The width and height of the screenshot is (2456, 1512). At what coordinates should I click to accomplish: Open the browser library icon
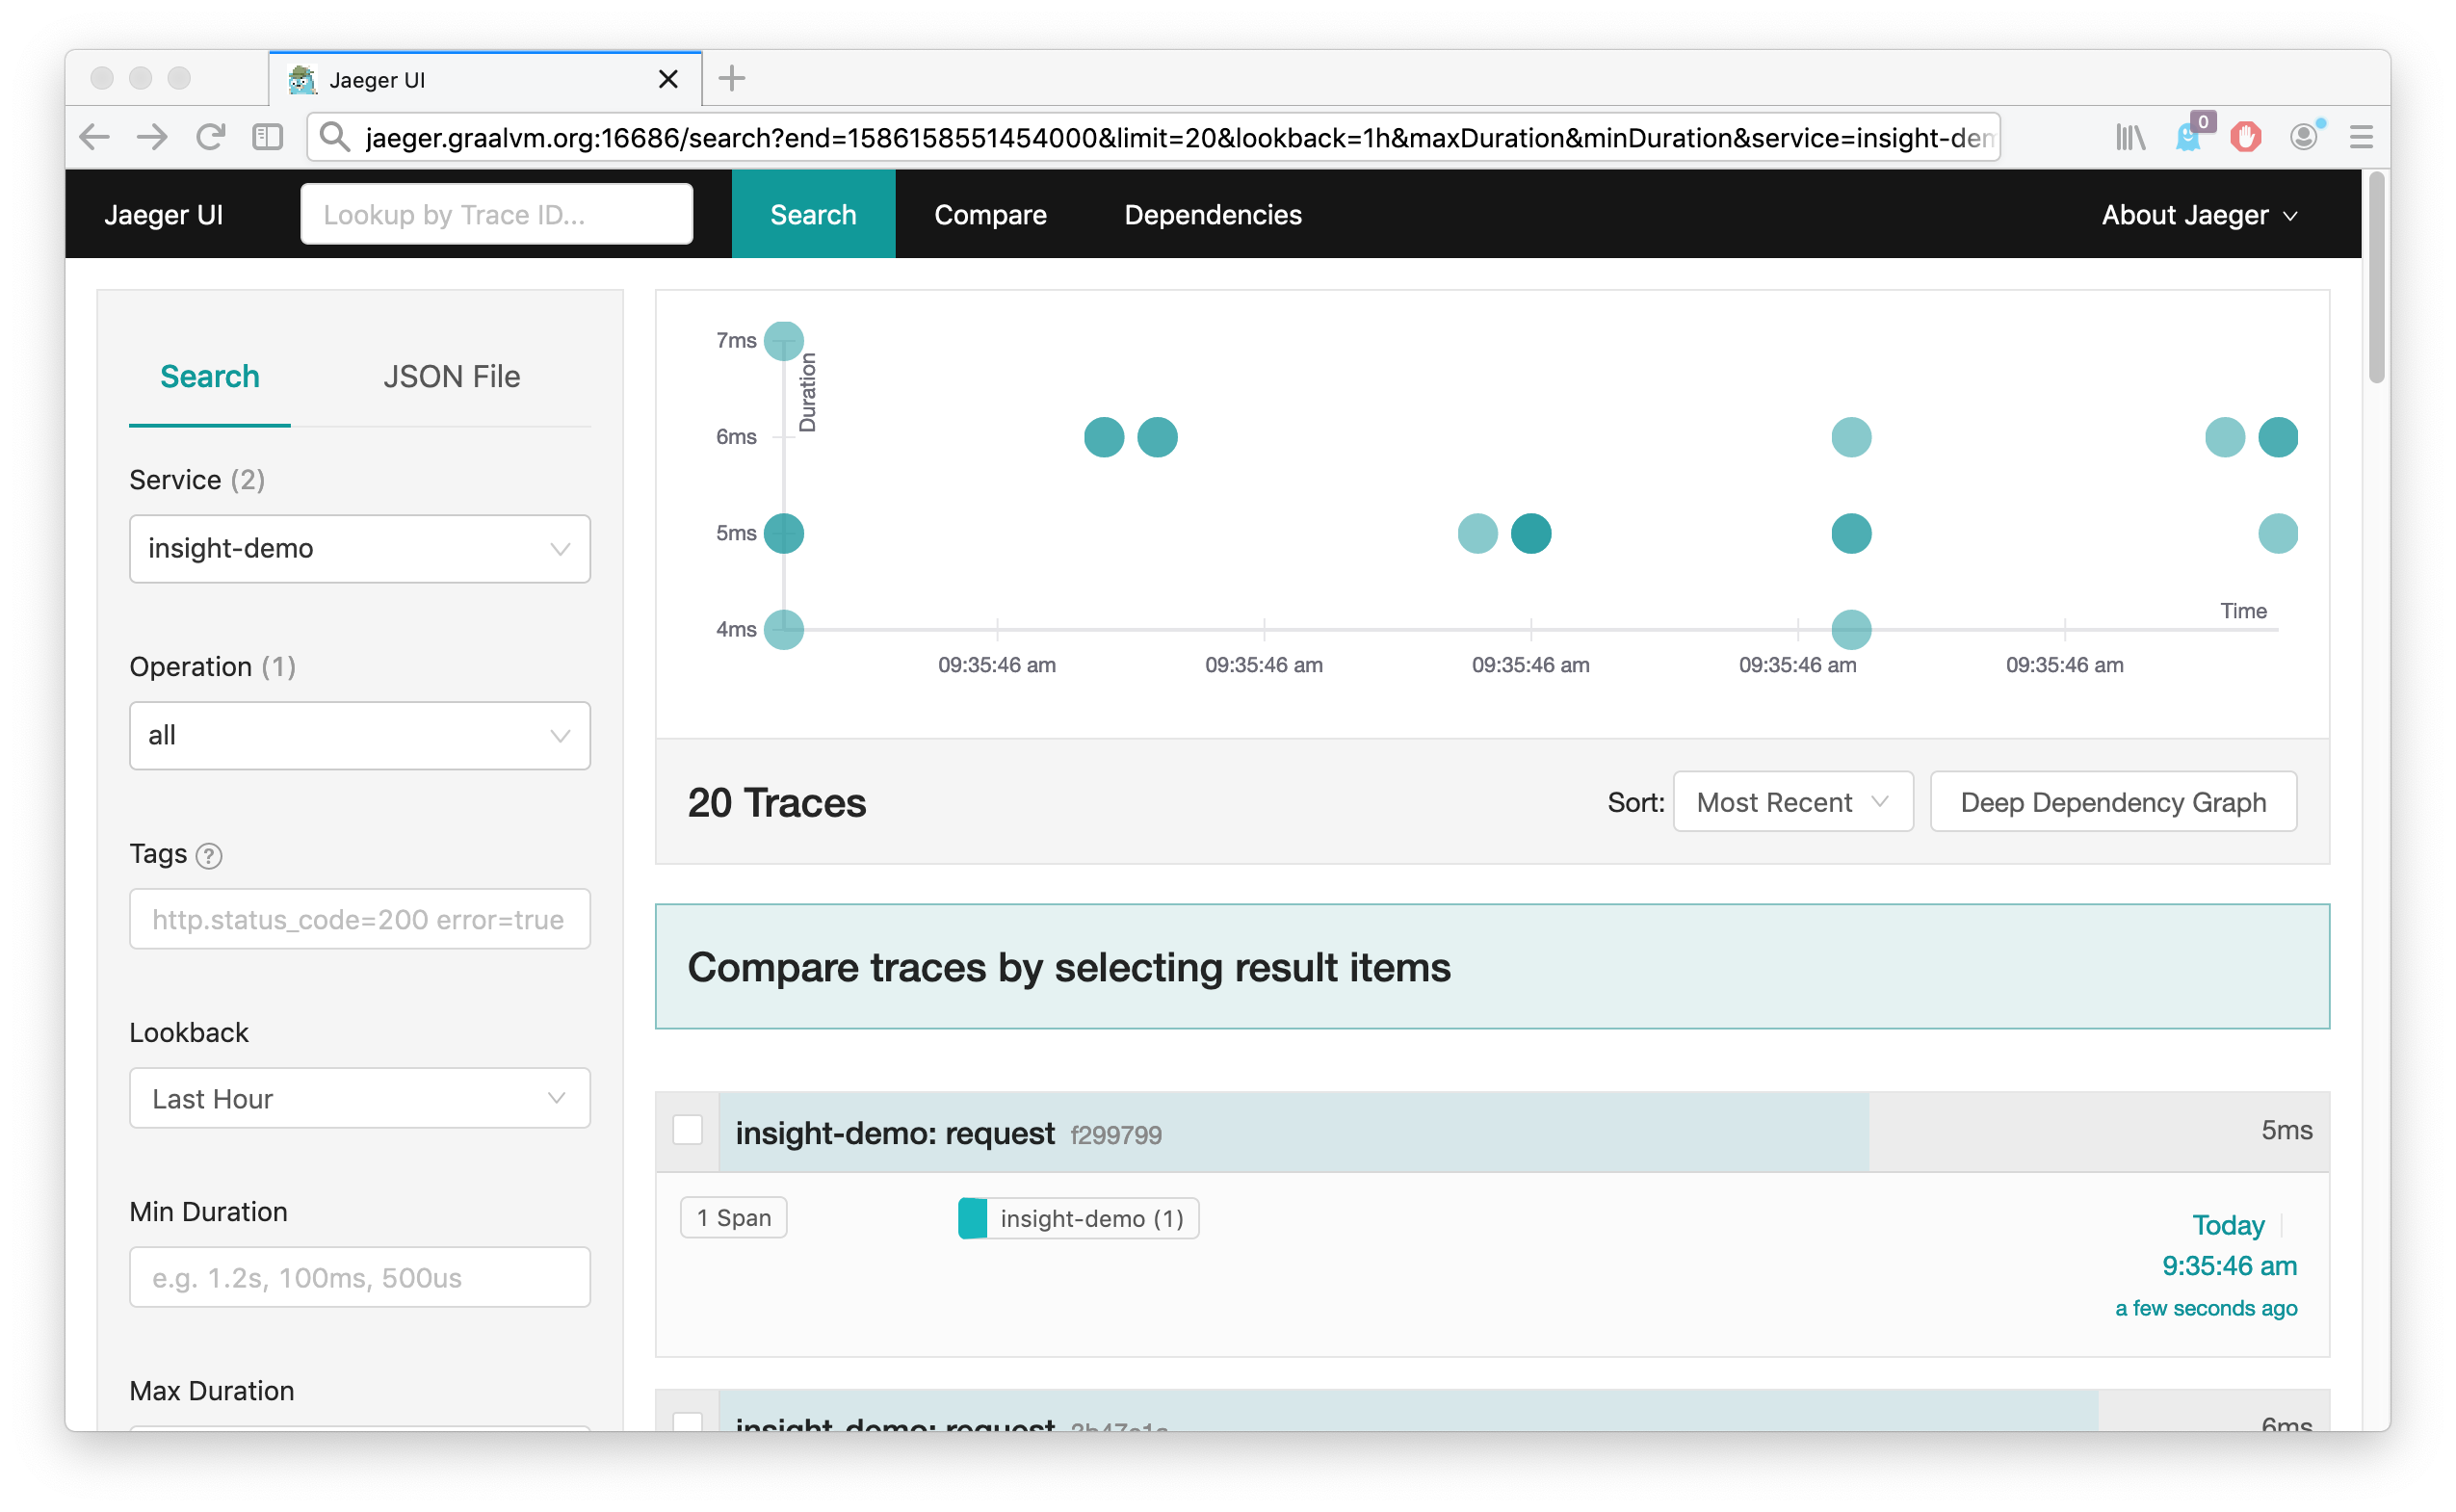[2130, 137]
